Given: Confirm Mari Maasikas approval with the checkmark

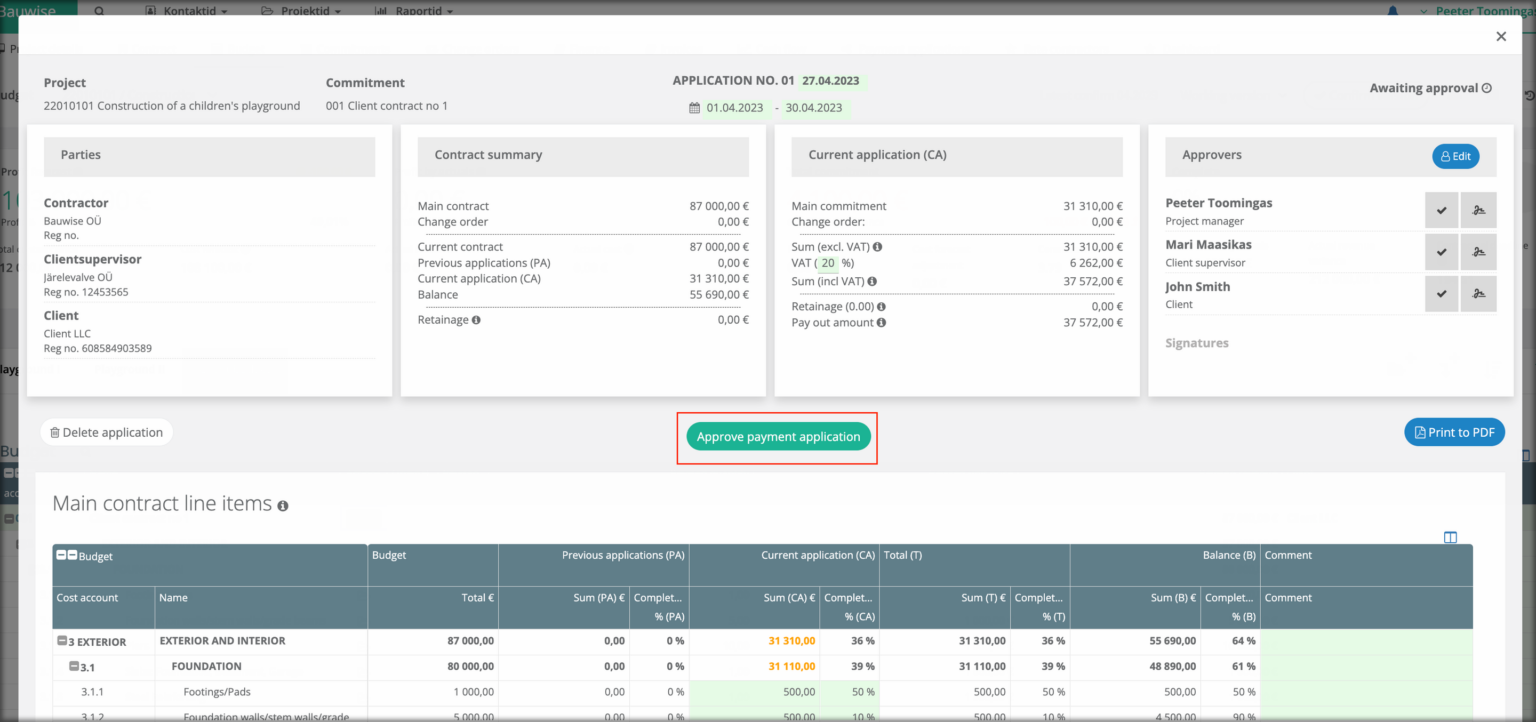Looking at the screenshot, I should point(1440,251).
